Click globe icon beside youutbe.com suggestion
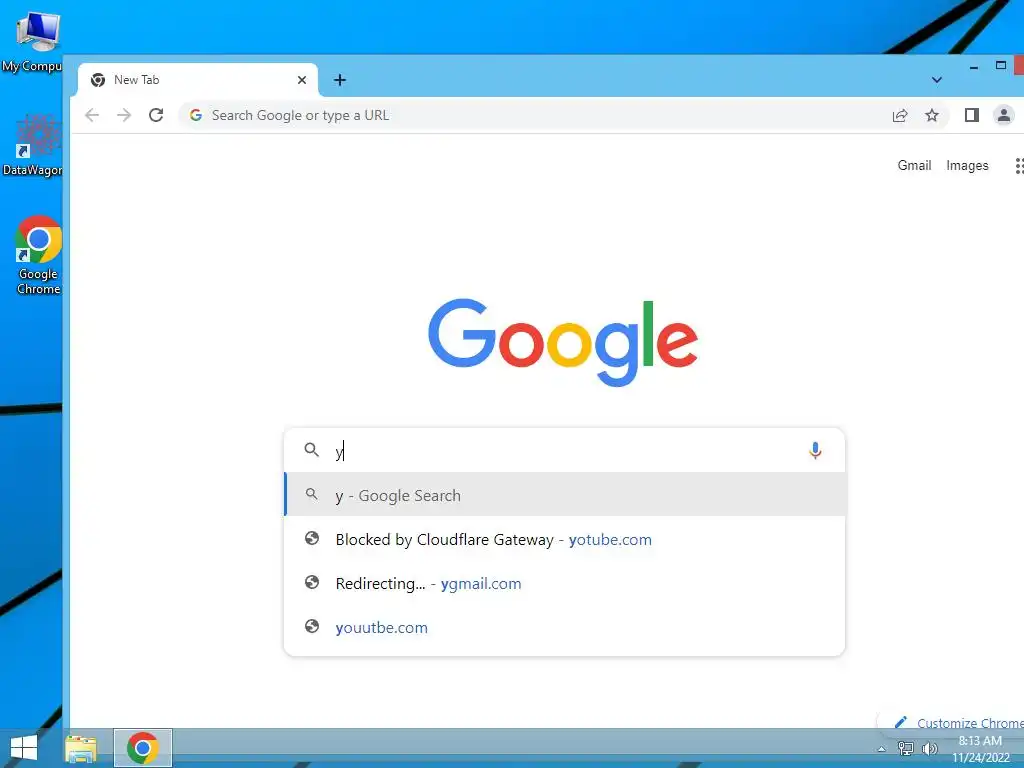The width and height of the screenshot is (1024, 768). click(x=312, y=626)
